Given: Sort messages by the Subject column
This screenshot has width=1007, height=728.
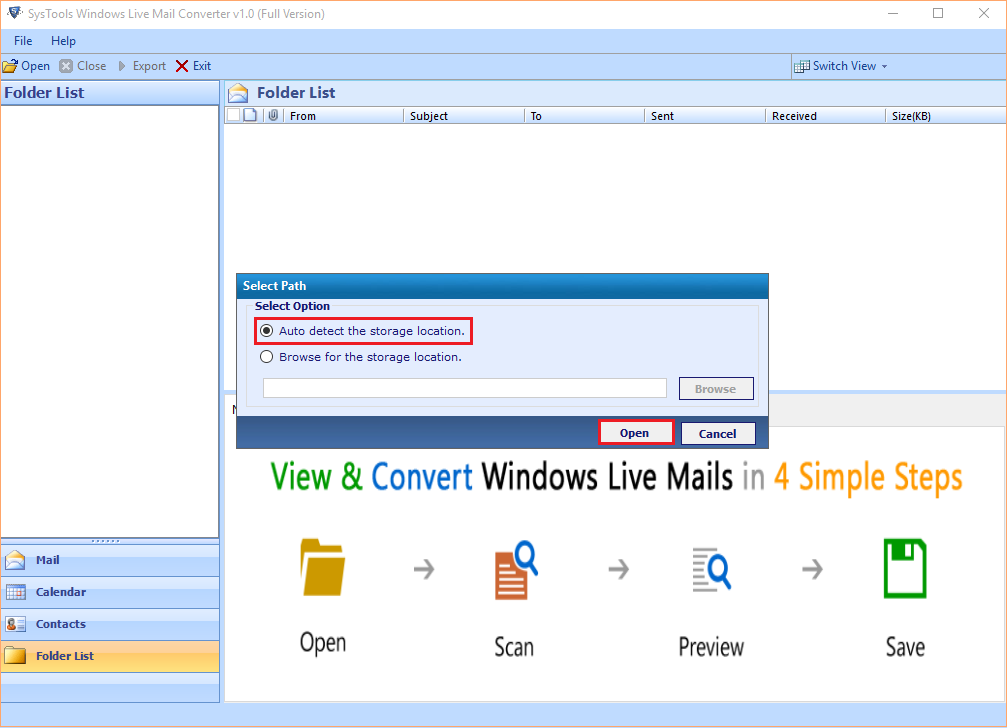Looking at the screenshot, I should point(464,116).
